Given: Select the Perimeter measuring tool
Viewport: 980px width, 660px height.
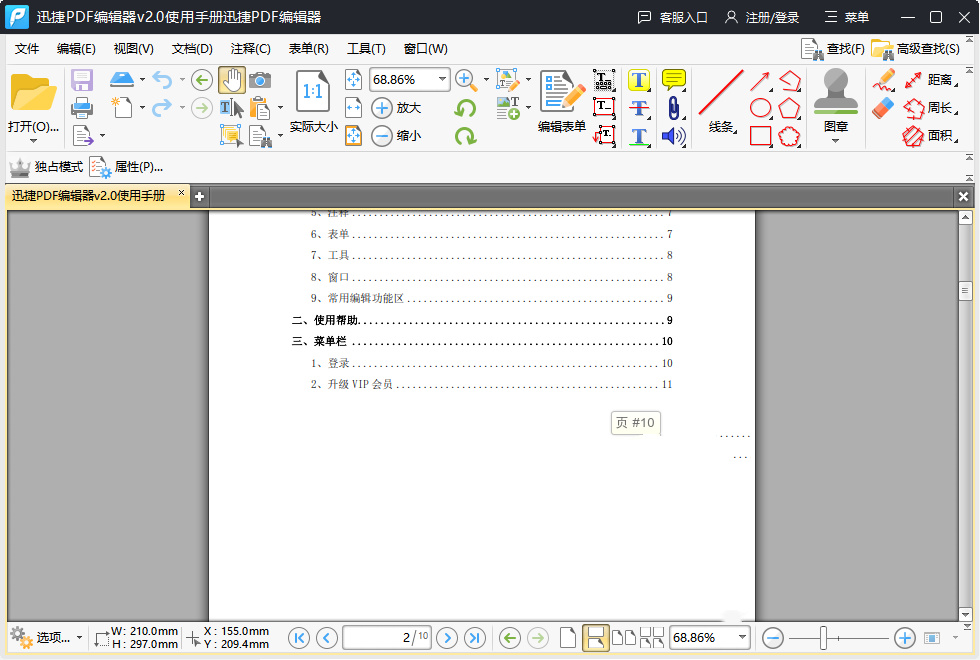Looking at the screenshot, I should 931,108.
